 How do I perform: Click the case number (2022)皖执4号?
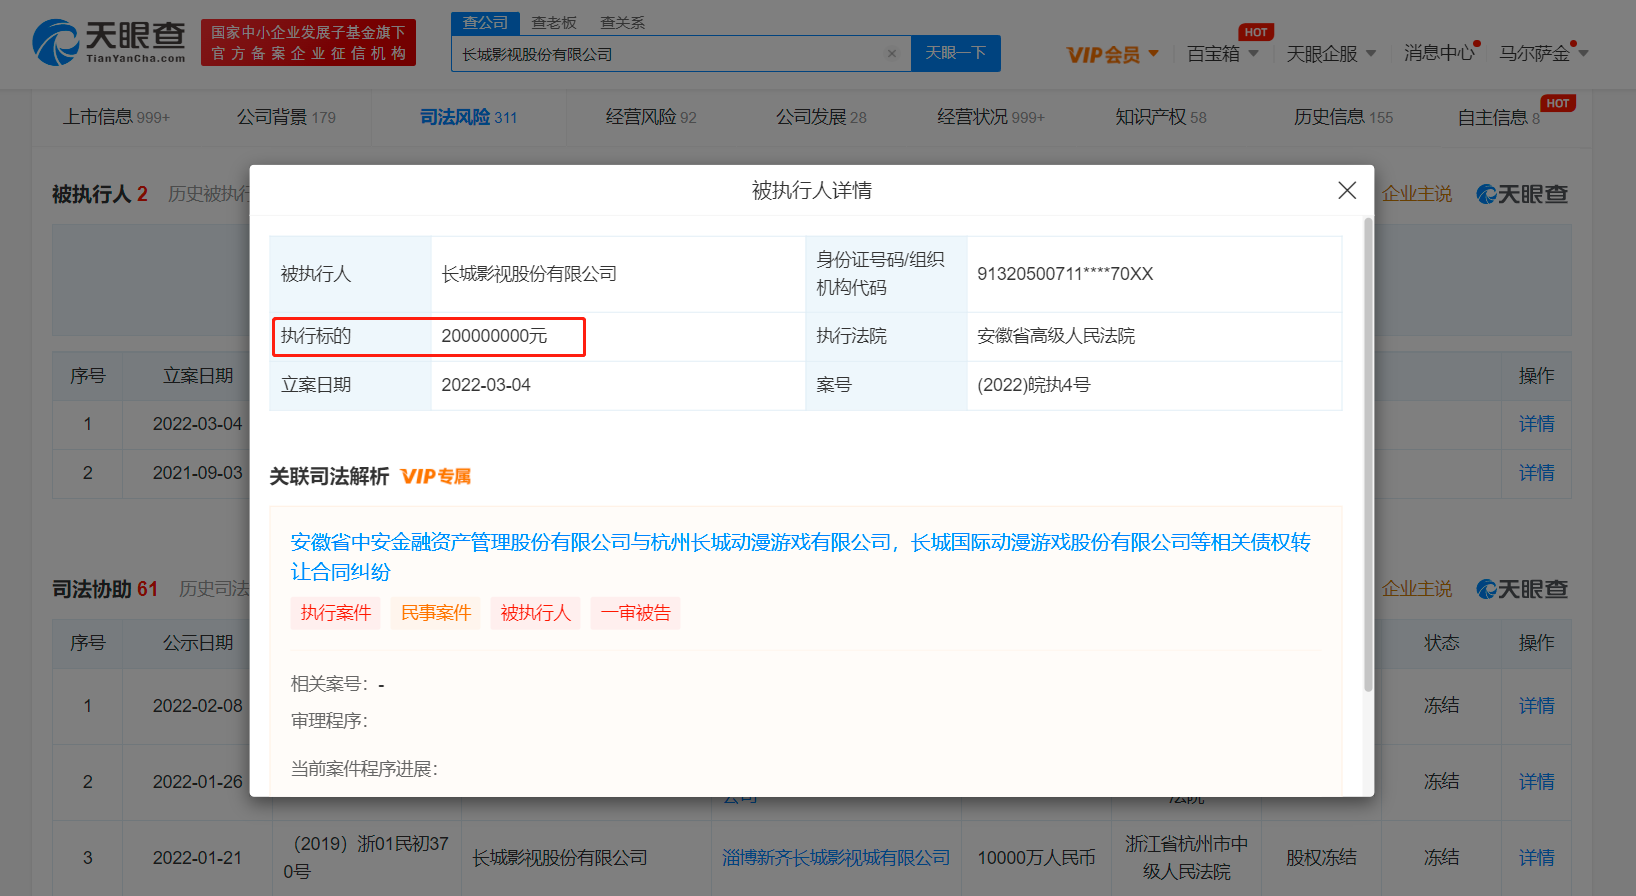(1033, 385)
